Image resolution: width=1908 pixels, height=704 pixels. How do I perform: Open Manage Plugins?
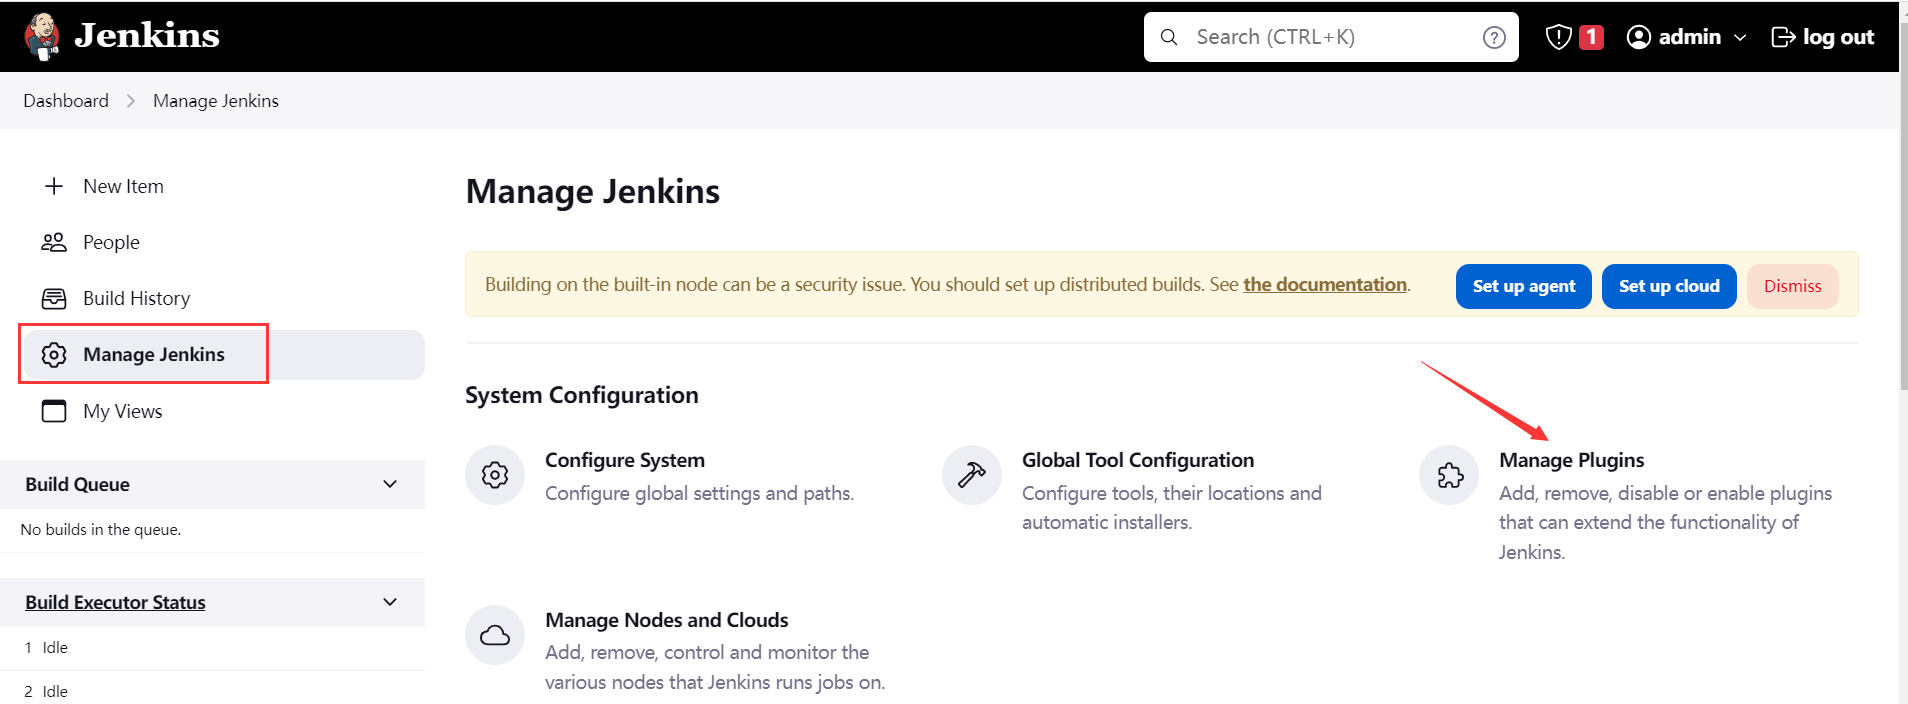(1571, 460)
